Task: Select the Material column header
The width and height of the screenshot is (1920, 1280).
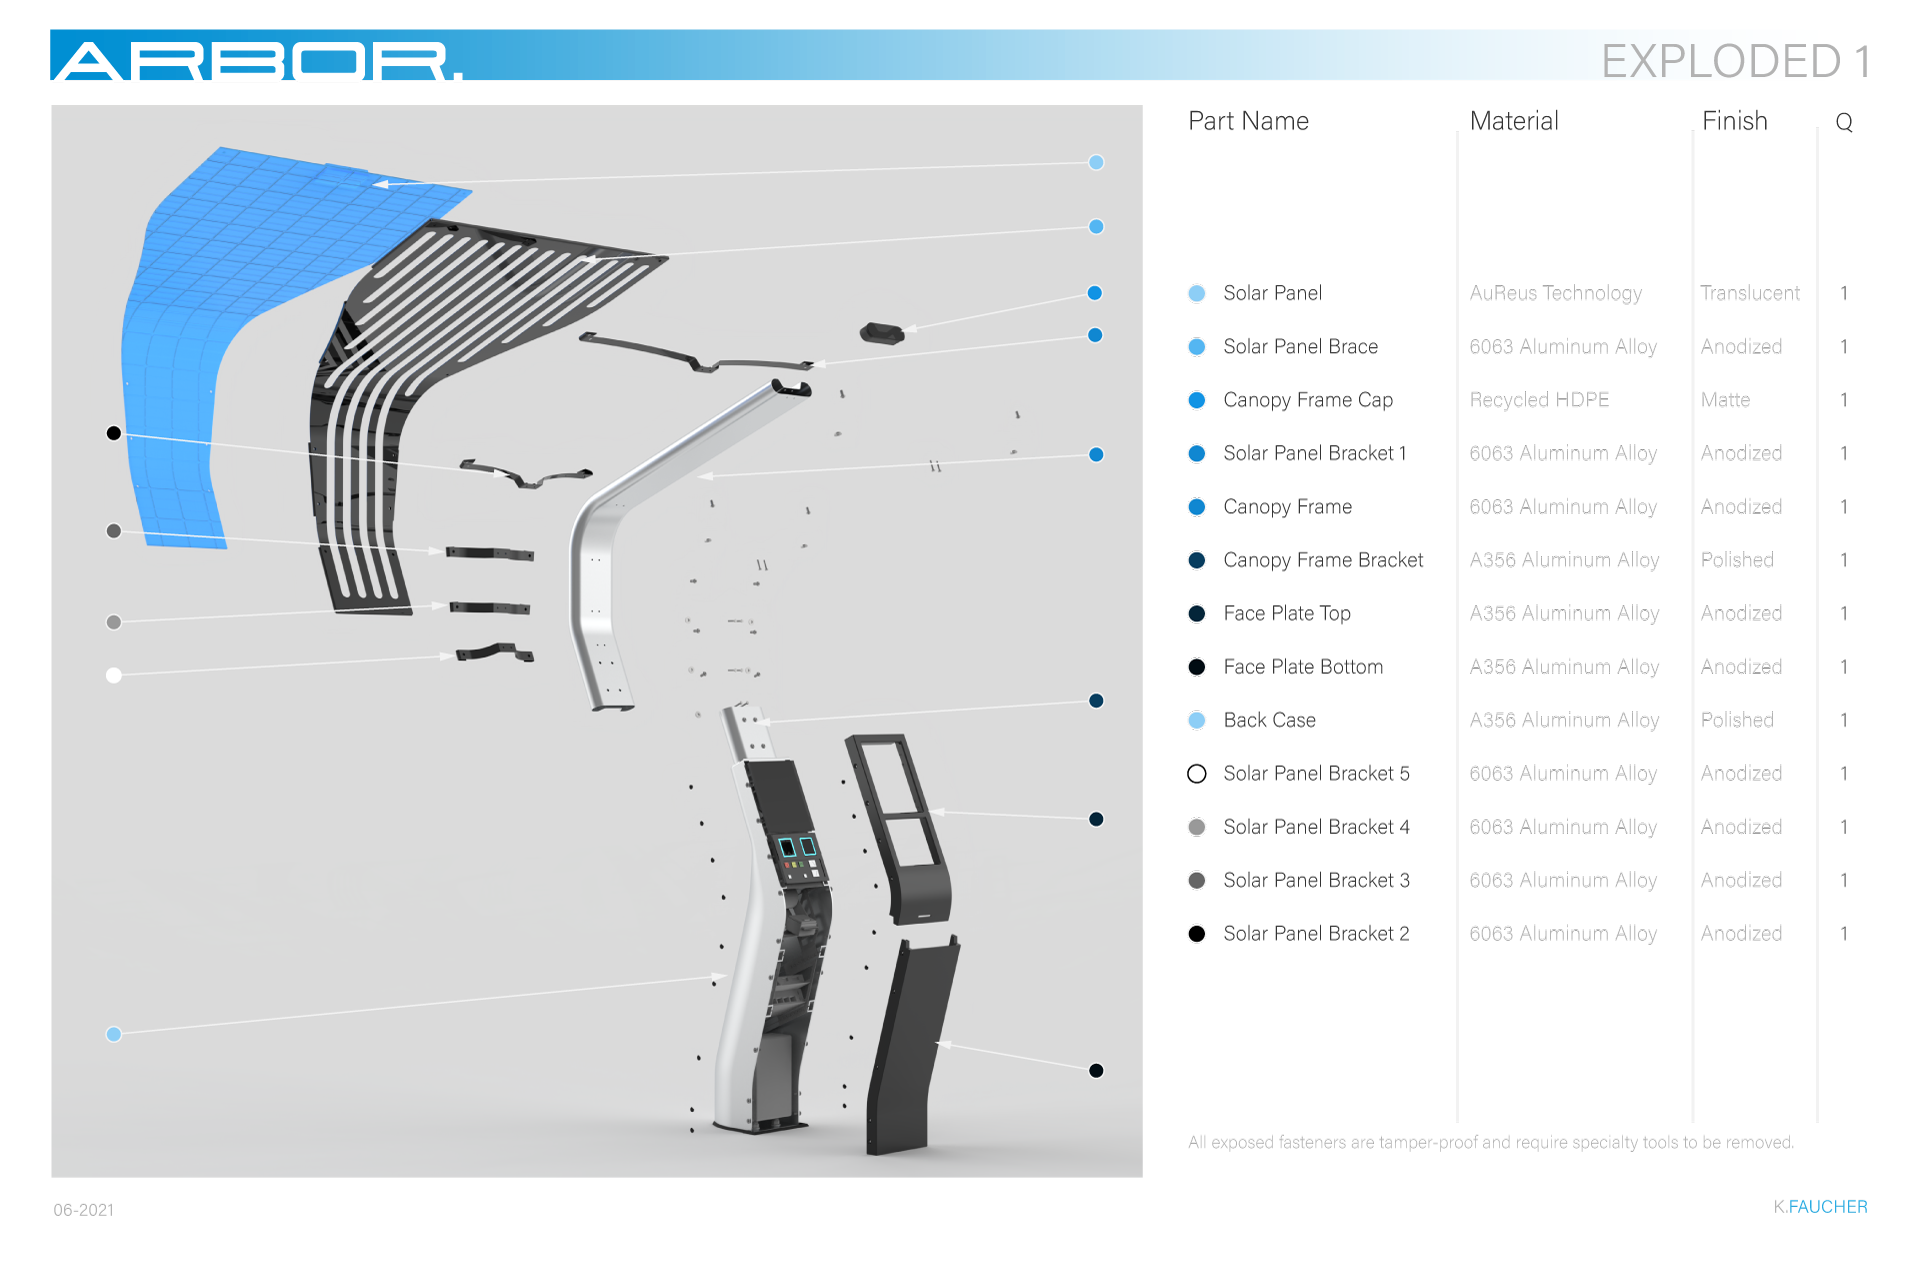Action: coord(1513,121)
